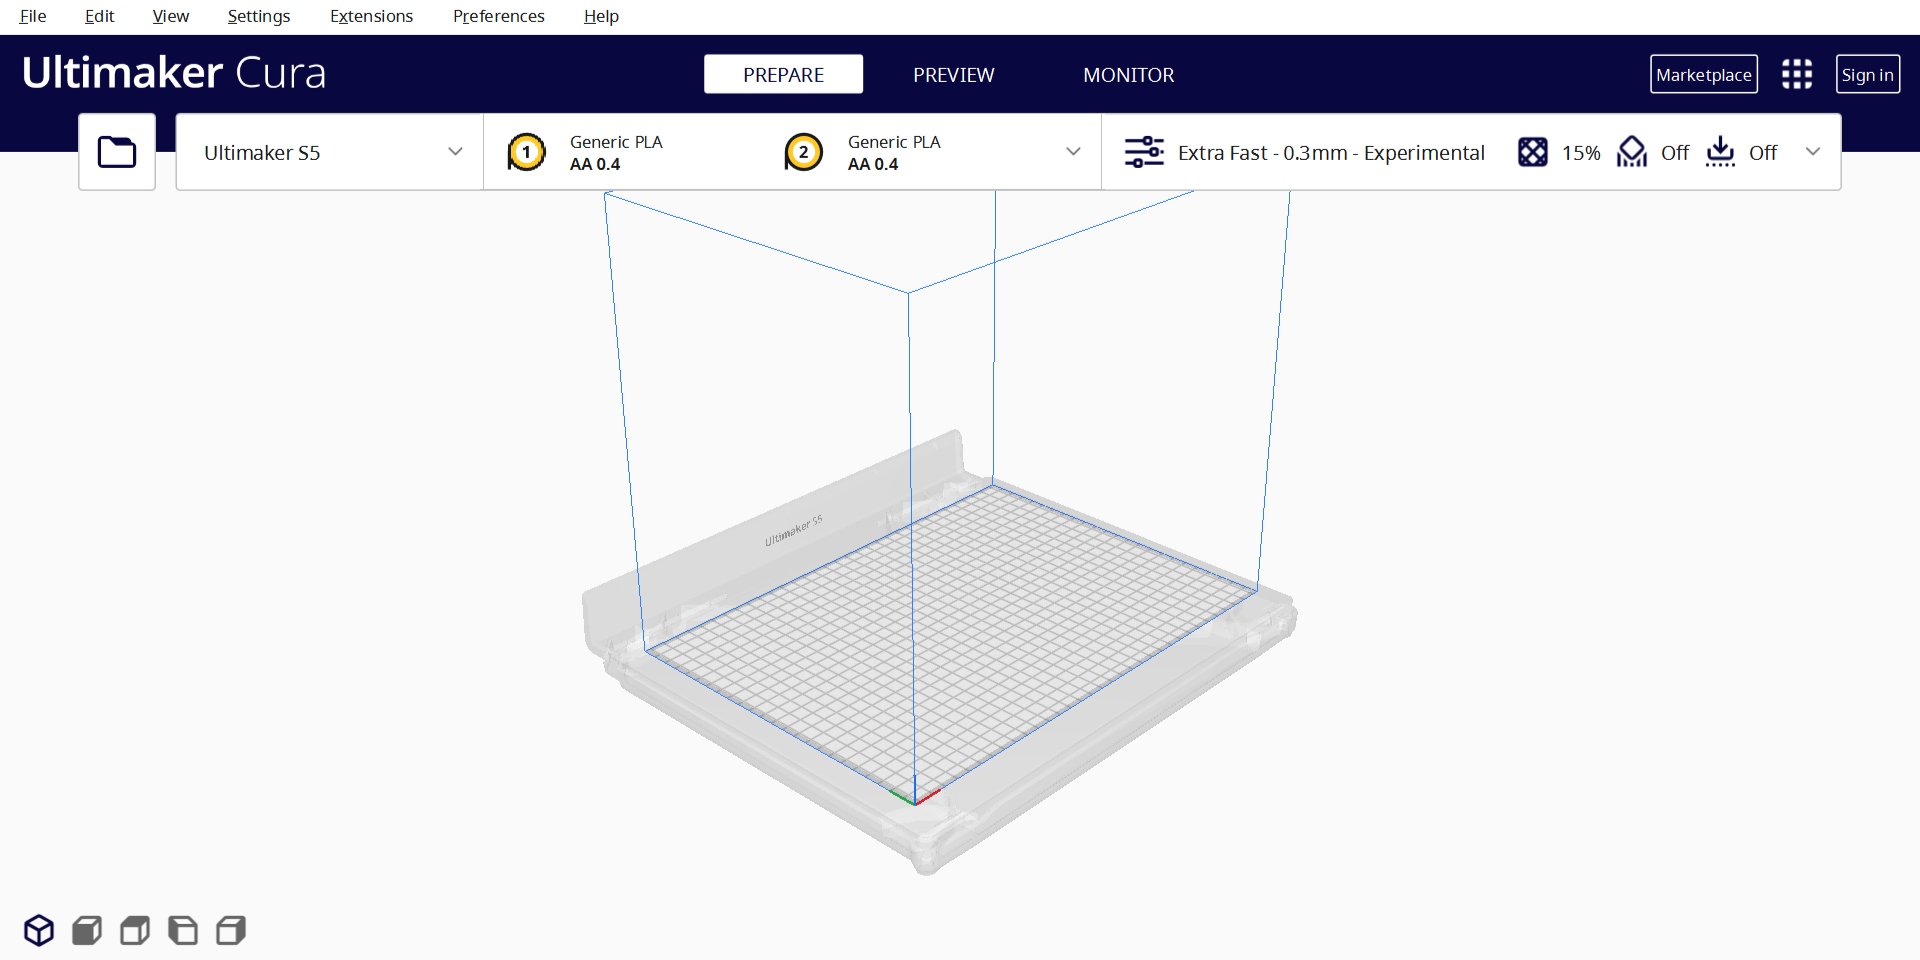
Task: Click the build plate adhesion icon
Action: [1720, 152]
